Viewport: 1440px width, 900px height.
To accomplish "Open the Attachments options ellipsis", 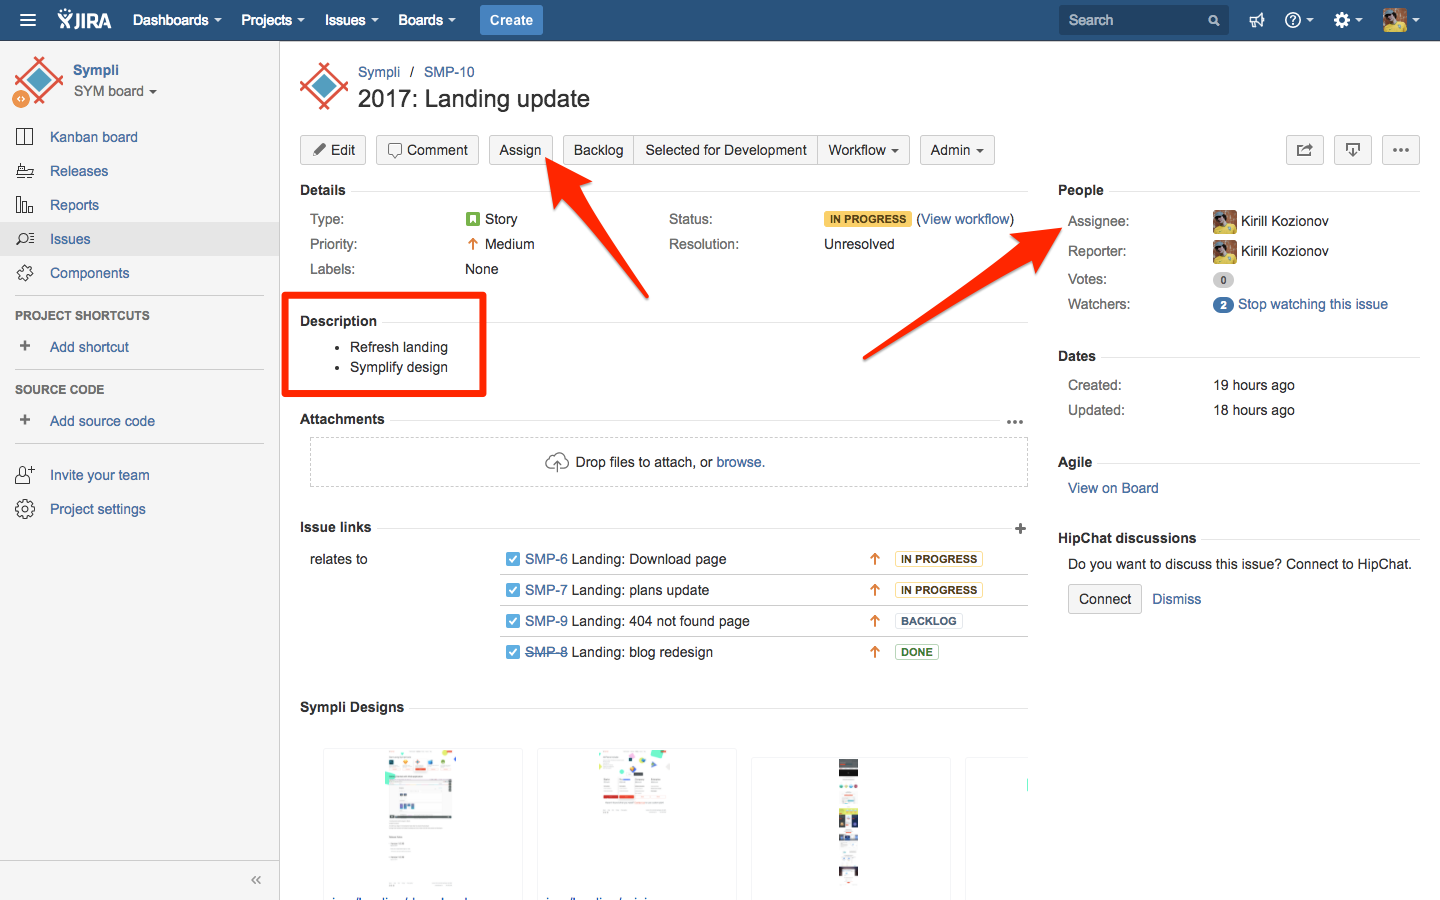I will pyautogui.click(x=1015, y=422).
